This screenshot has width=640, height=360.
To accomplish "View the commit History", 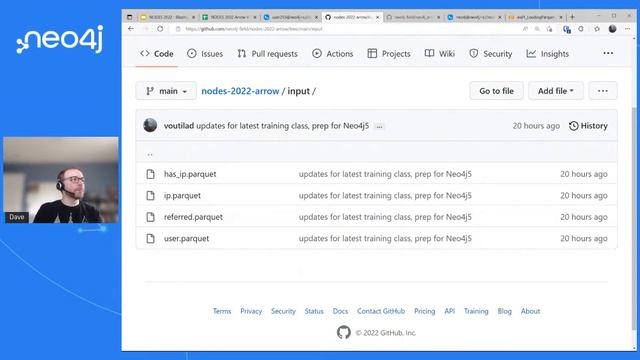I will pos(588,126).
